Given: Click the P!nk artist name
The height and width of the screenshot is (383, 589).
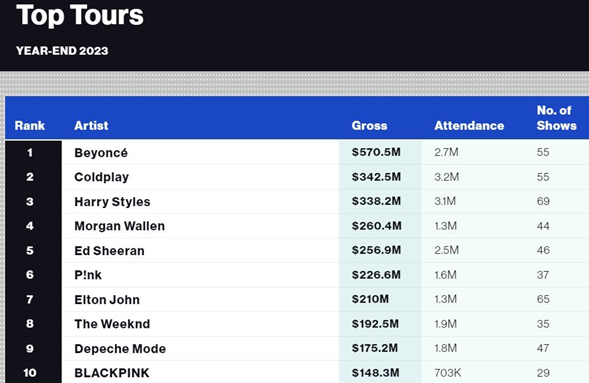Looking at the screenshot, I should tap(88, 275).
